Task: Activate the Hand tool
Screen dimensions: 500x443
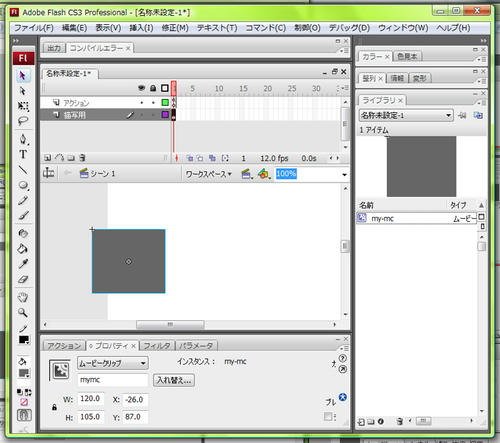Action: click(x=23, y=297)
